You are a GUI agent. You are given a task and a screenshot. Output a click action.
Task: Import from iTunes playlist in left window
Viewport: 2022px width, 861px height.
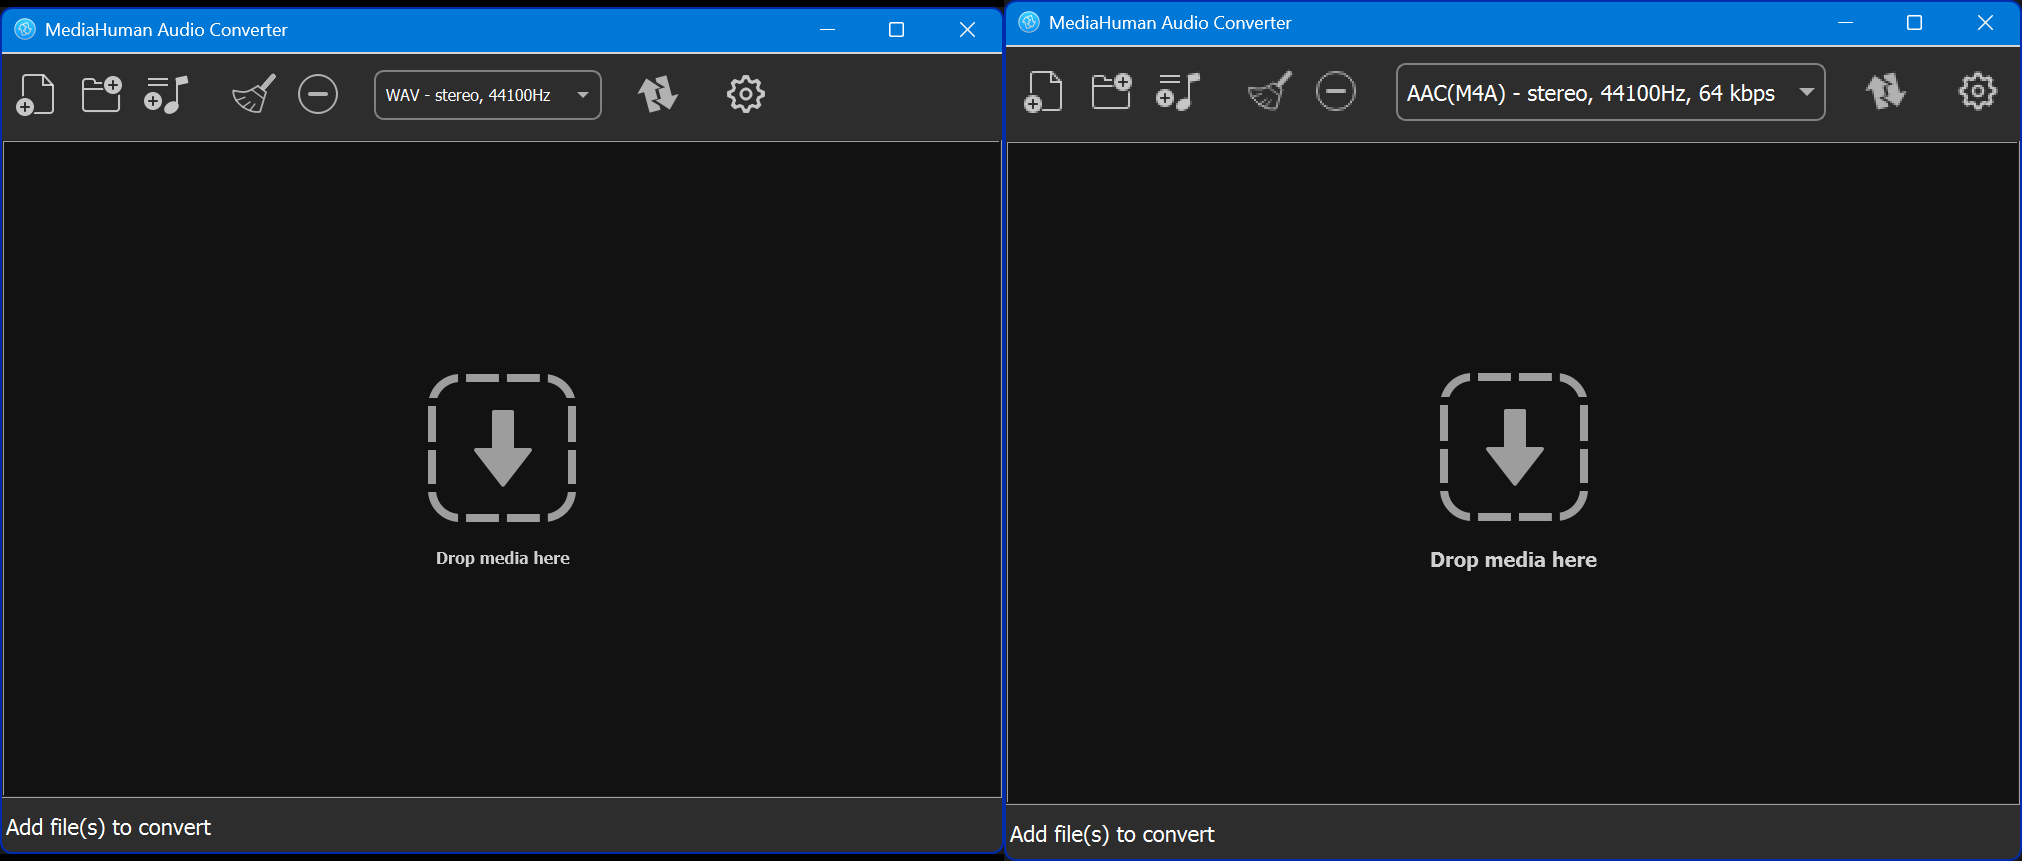pyautogui.click(x=166, y=95)
